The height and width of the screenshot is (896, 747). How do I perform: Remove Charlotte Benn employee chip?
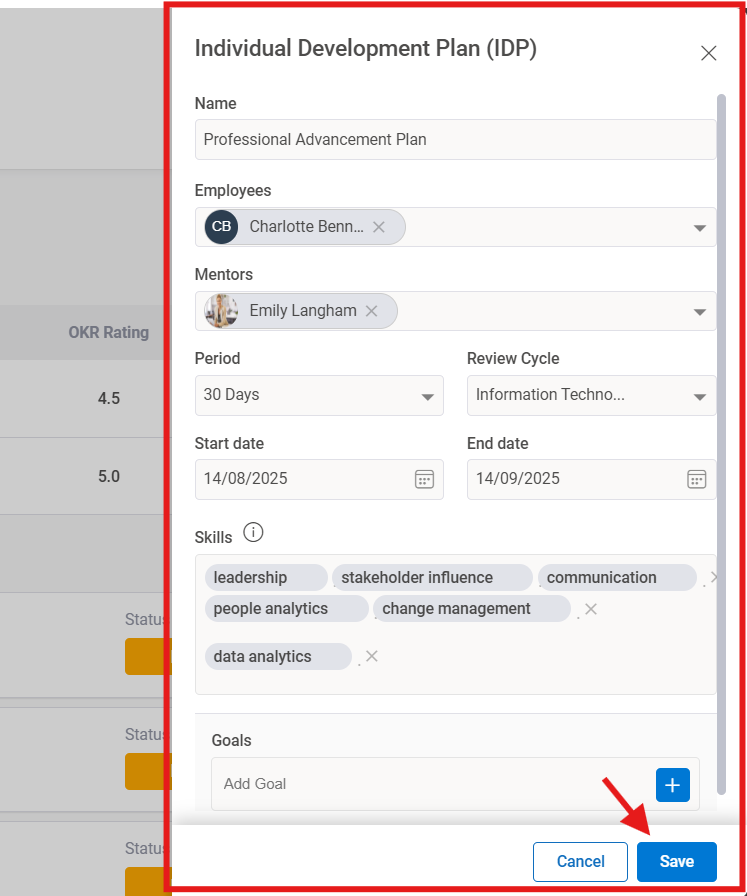378,227
